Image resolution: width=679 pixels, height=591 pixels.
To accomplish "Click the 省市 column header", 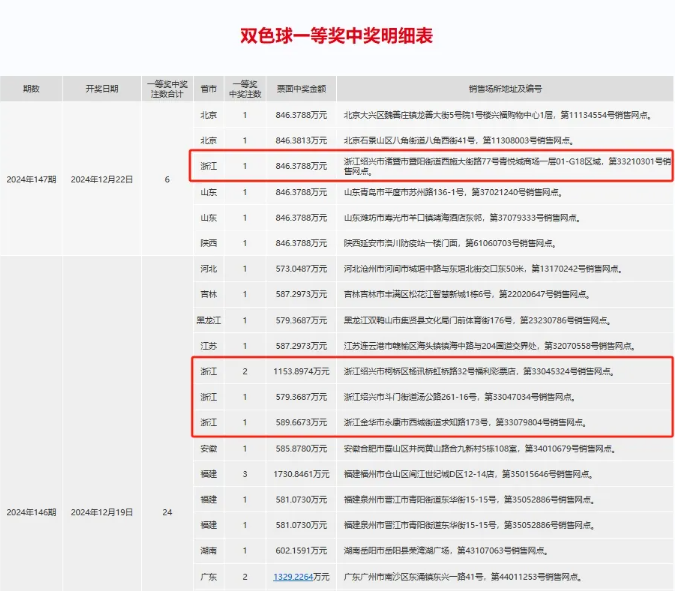I will click(x=208, y=89).
